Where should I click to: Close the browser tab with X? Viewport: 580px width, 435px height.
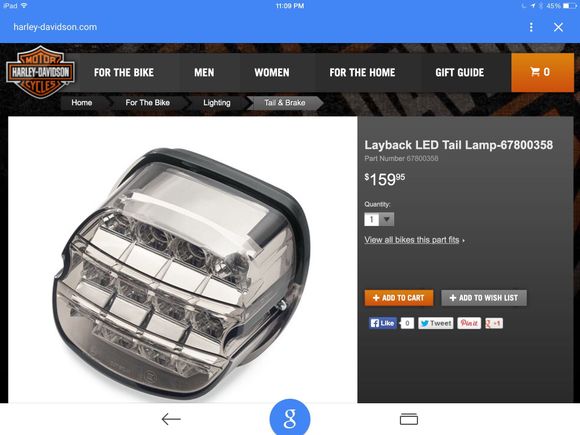pos(558,27)
